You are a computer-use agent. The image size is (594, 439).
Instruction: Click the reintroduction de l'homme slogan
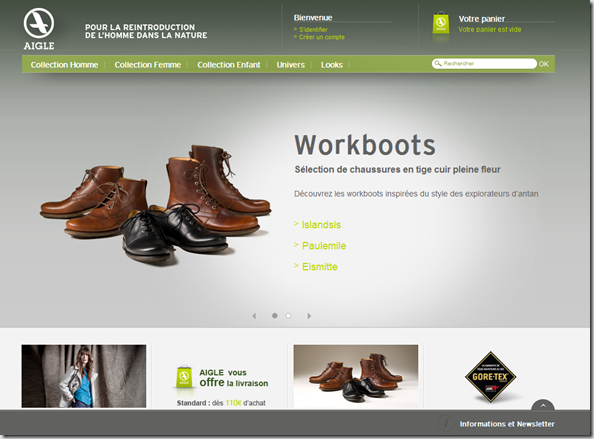(x=146, y=31)
